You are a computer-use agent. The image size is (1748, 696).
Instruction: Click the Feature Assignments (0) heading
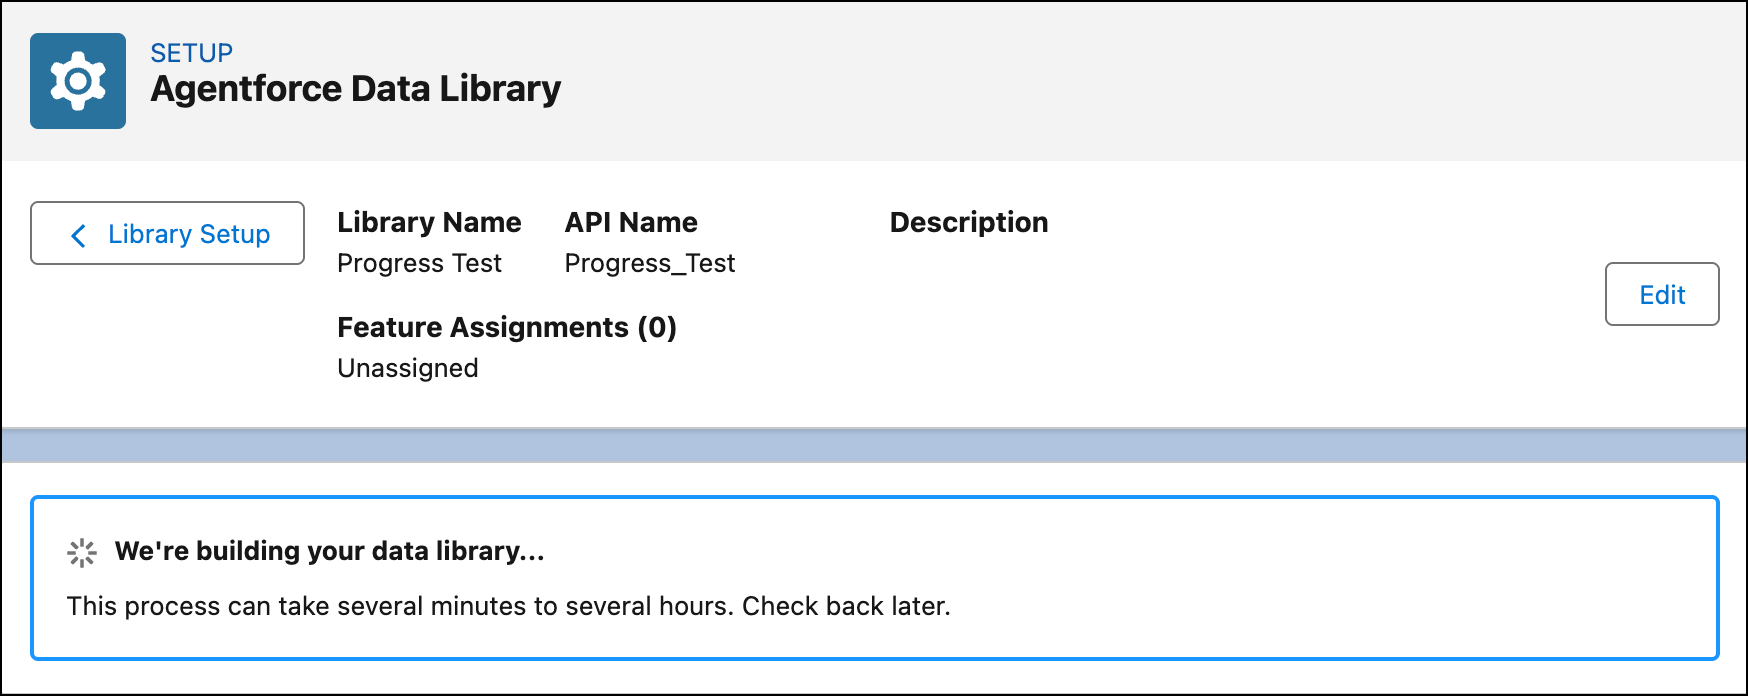pos(507,327)
